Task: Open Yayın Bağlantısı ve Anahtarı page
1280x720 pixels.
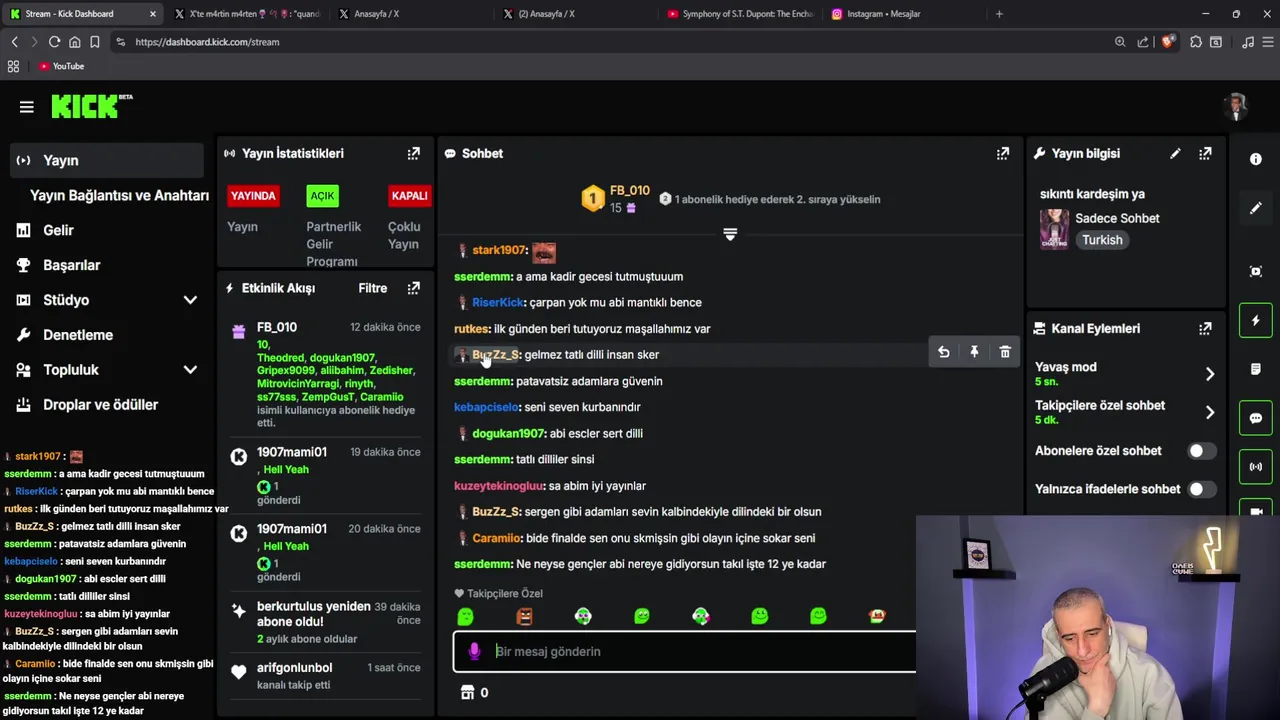Action: click(x=119, y=195)
